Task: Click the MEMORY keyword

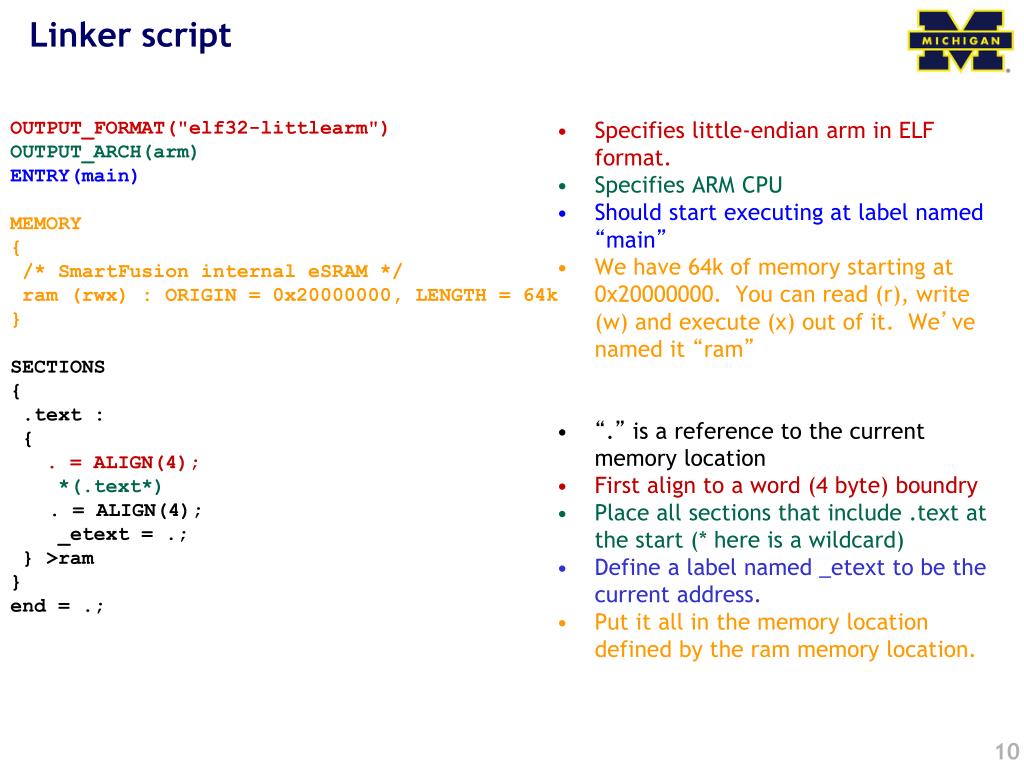Action: coord(45,223)
